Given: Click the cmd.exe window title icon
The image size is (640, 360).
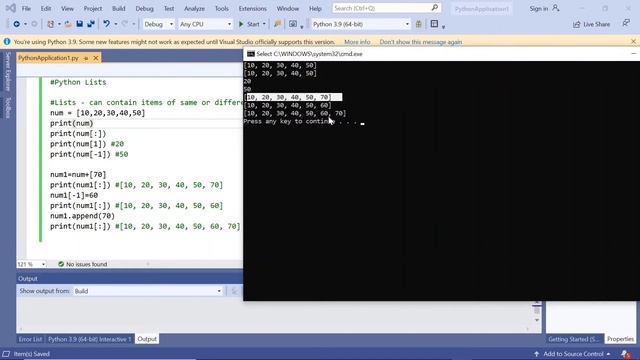Looking at the screenshot, I should (x=251, y=54).
